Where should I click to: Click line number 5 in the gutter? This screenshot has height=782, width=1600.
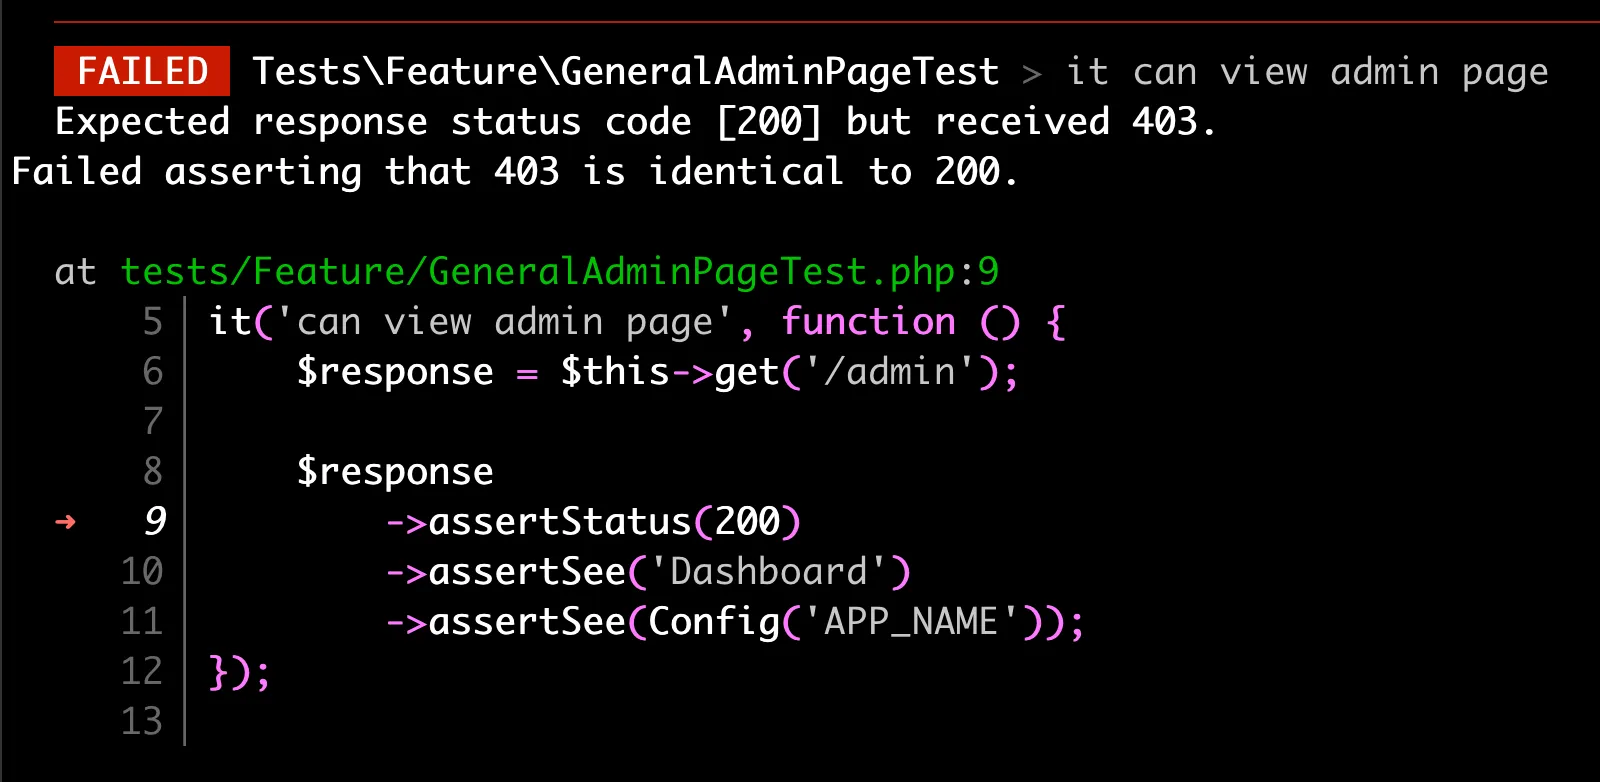(x=152, y=321)
